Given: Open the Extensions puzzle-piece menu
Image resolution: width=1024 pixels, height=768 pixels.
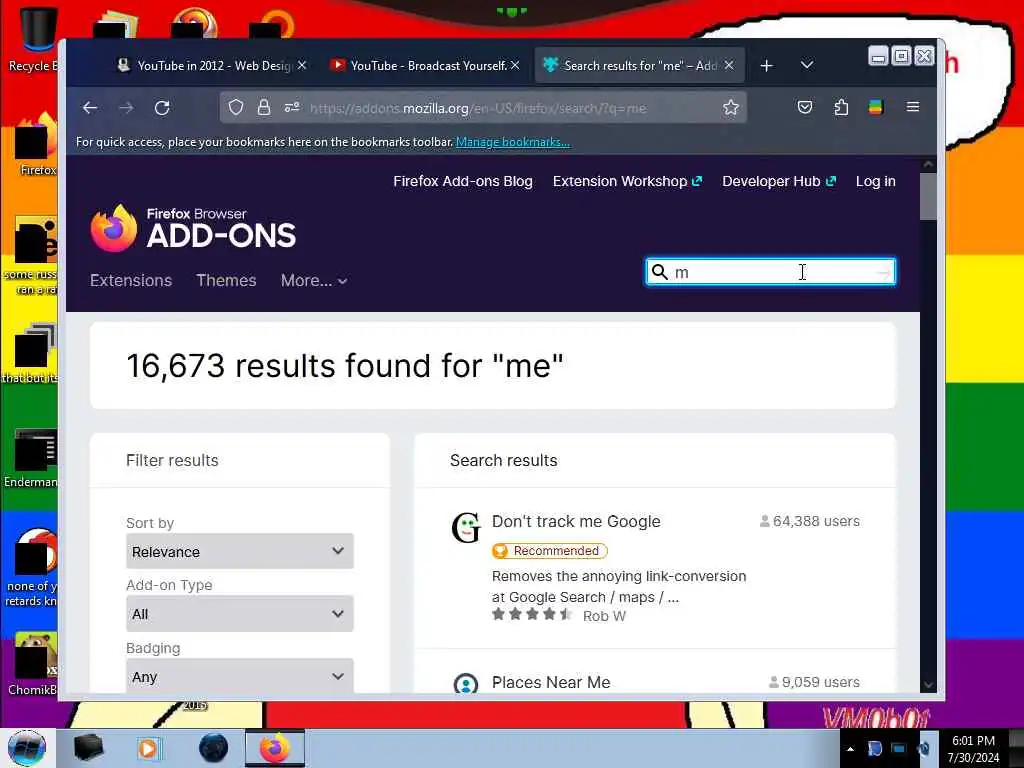Looking at the screenshot, I should click(841, 107).
